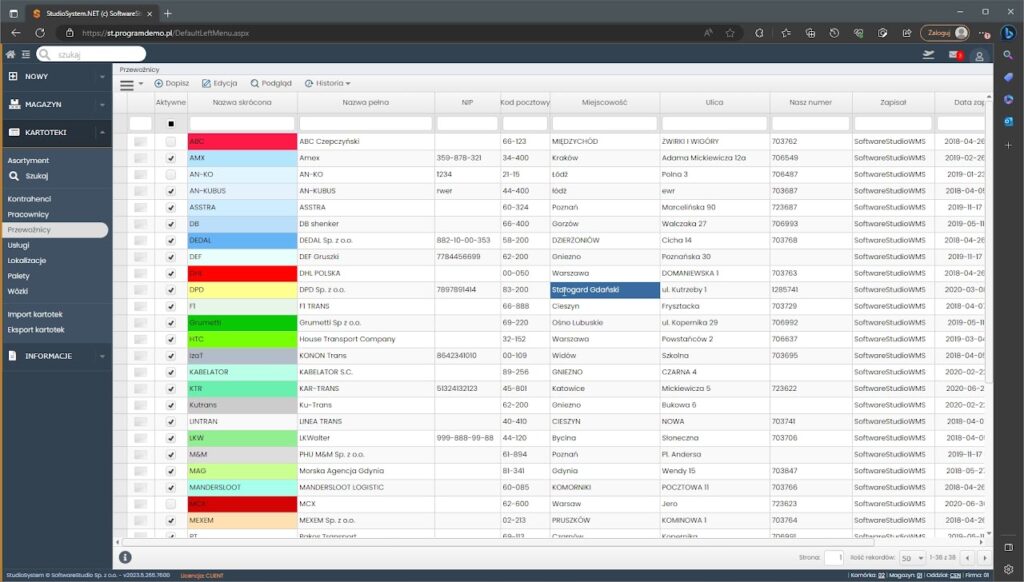The image size is (1024, 582).
Task: Toggle Aktywne checkbox for ABC row
Action: pyautogui.click(x=170, y=142)
